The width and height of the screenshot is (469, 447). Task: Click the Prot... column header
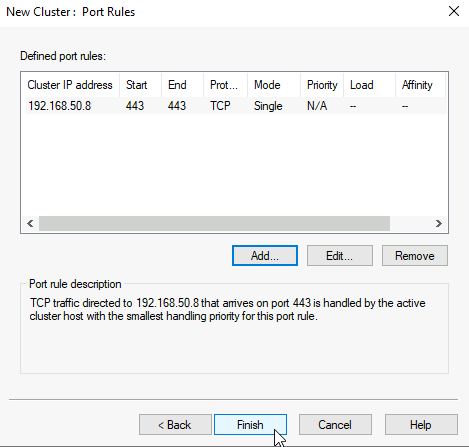pyautogui.click(x=225, y=85)
